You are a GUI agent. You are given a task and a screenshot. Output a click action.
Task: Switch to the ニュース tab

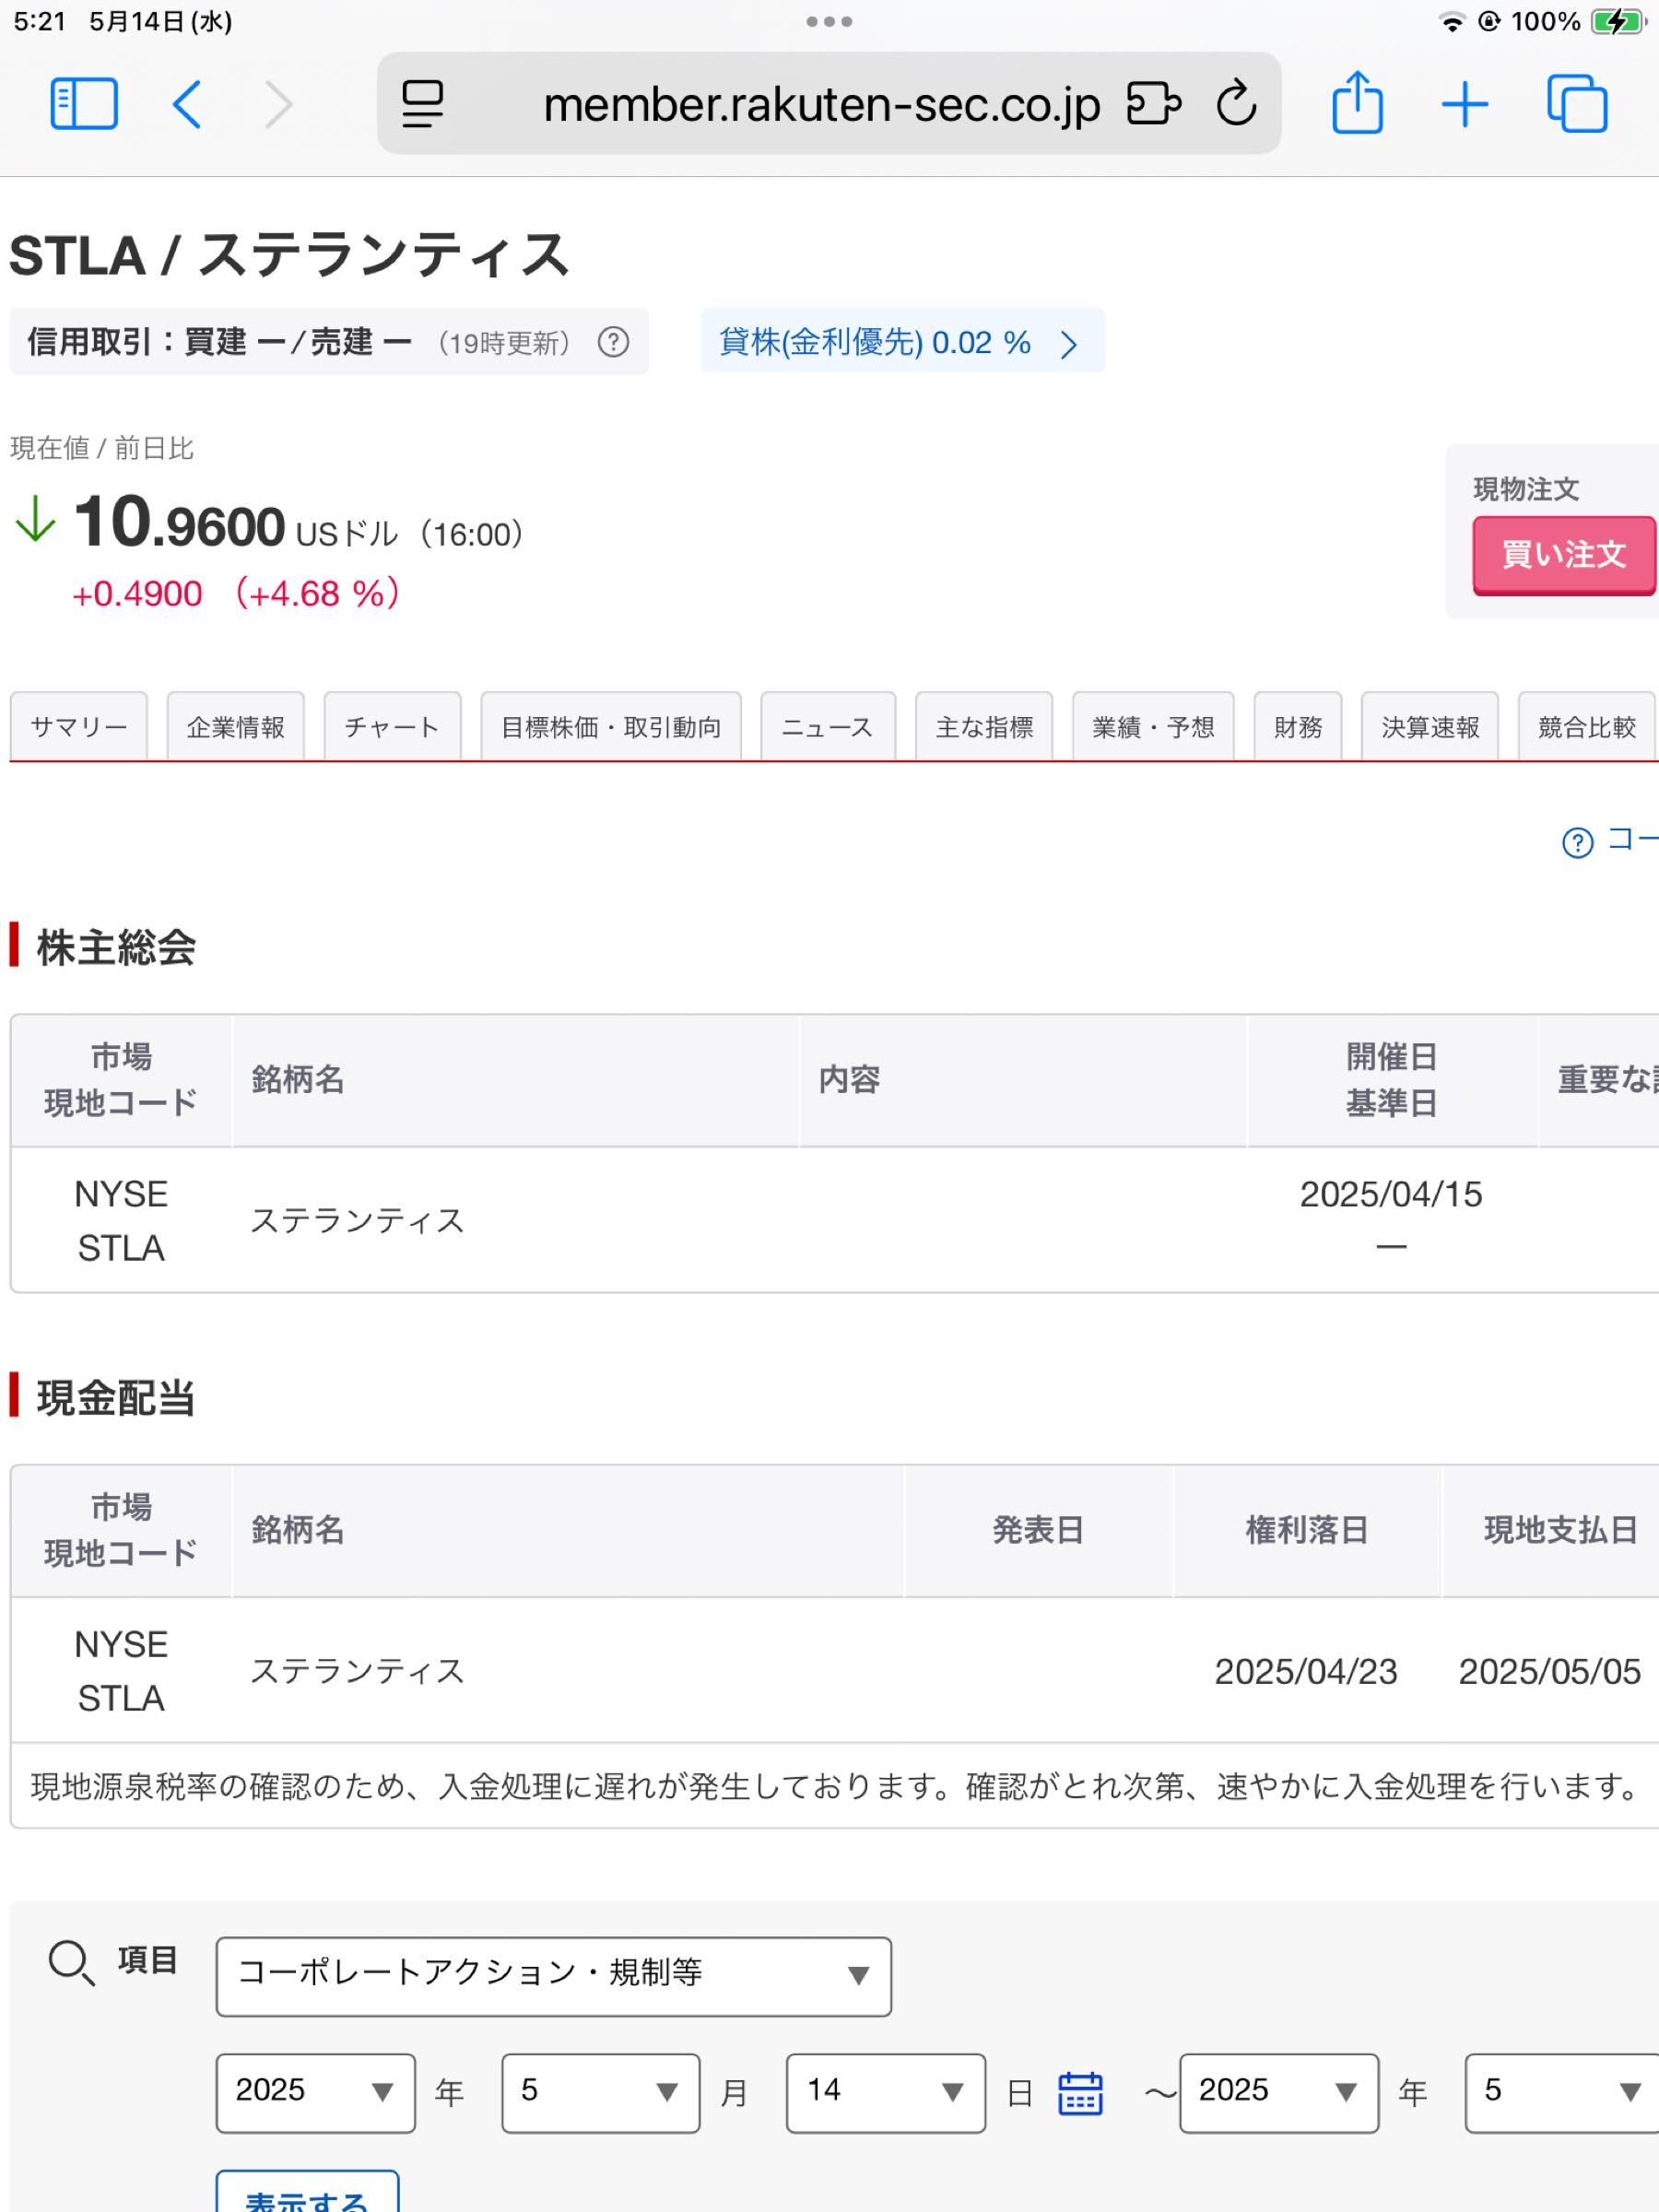tap(828, 727)
